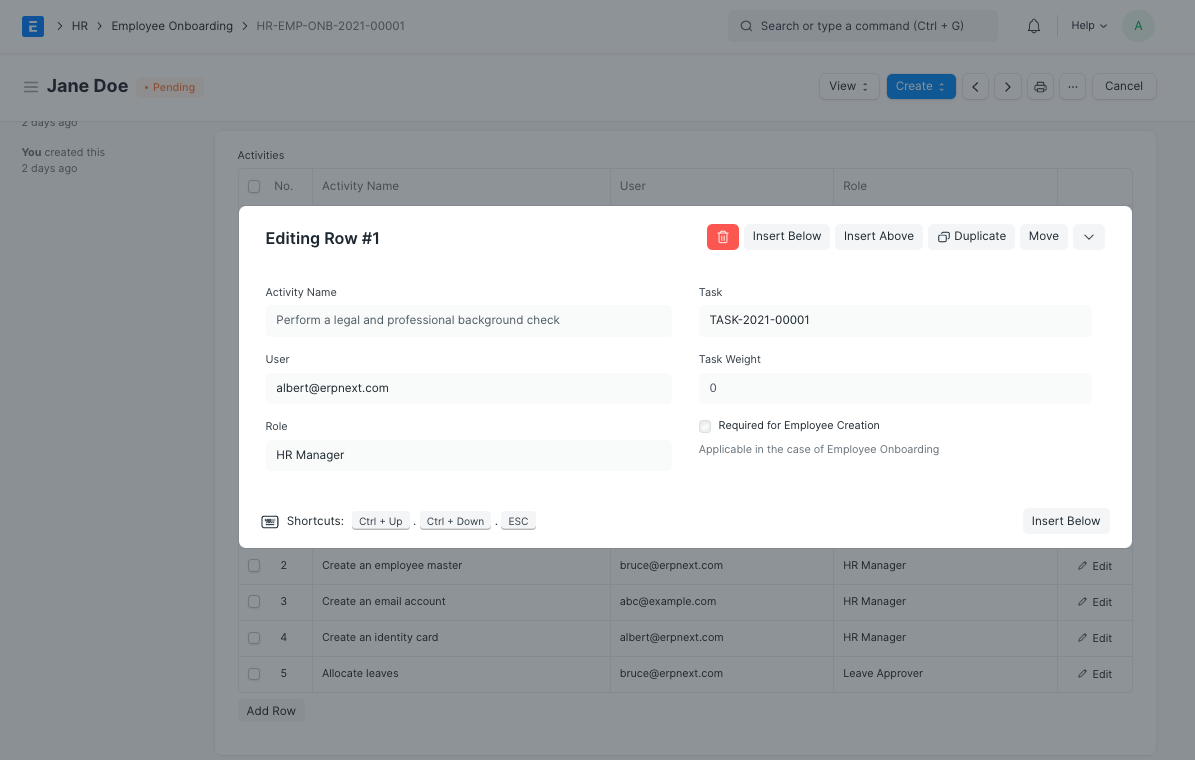Click the ERPNext logo
Viewport: 1195px width, 760px height.
[33, 25]
